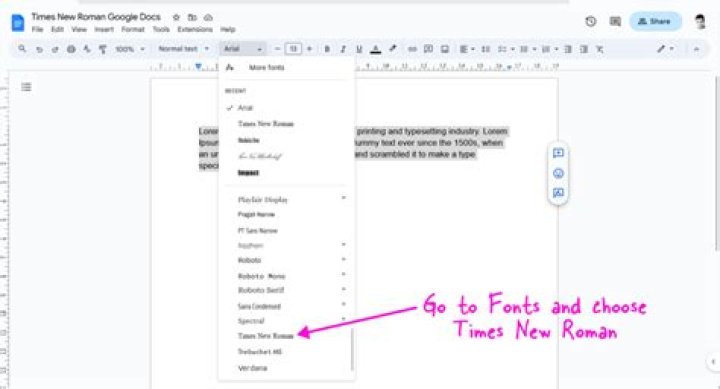Select the Trebuchet MS font

(260, 352)
